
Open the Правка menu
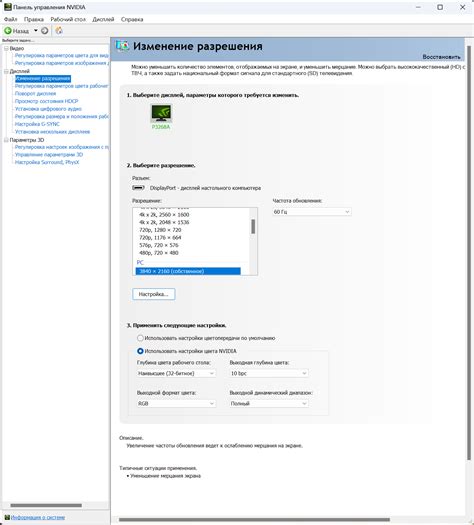(x=34, y=19)
